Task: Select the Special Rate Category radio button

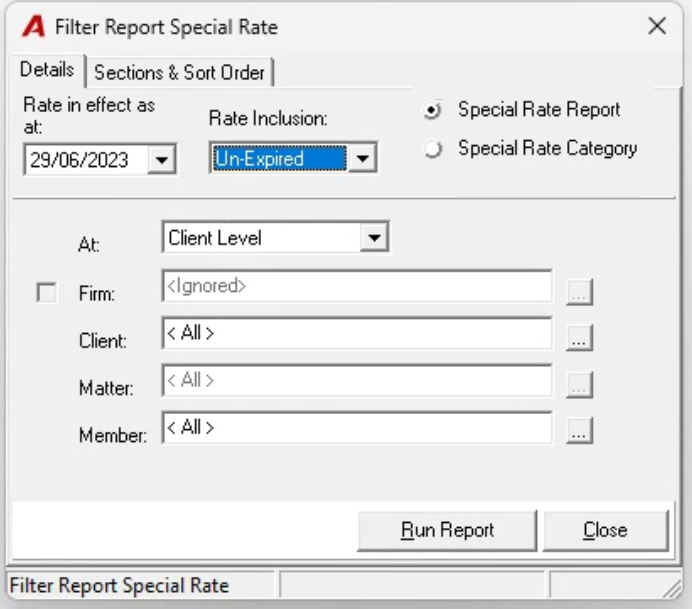Action: point(432,149)
